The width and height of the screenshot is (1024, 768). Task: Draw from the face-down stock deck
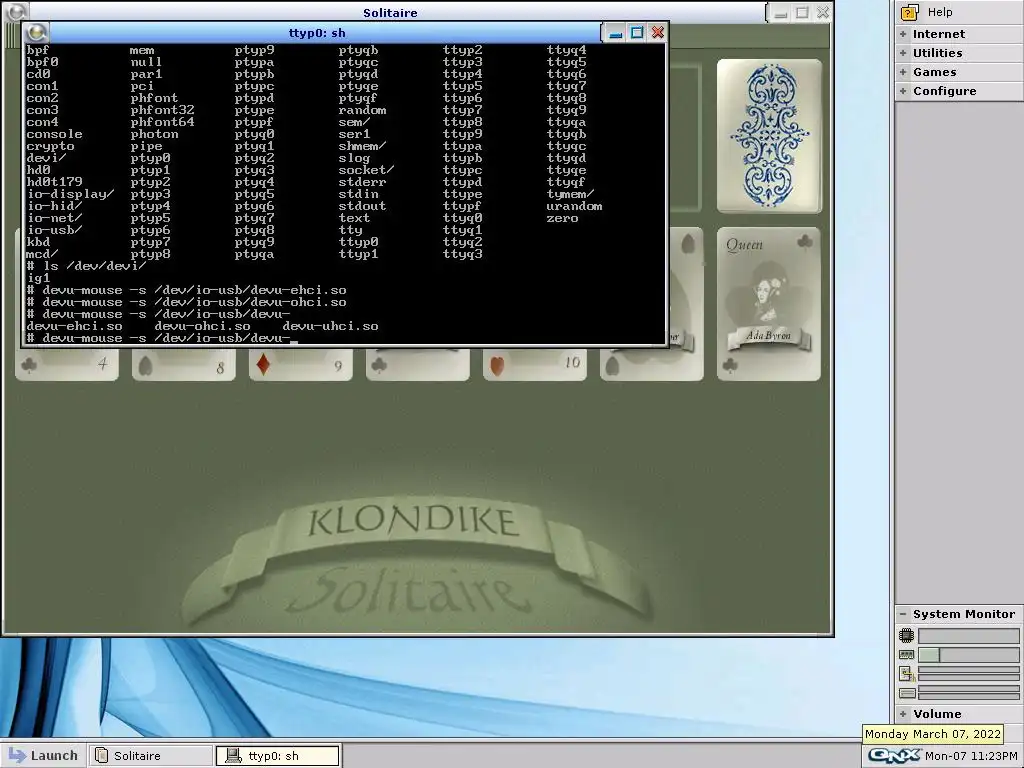coord(769,136)
